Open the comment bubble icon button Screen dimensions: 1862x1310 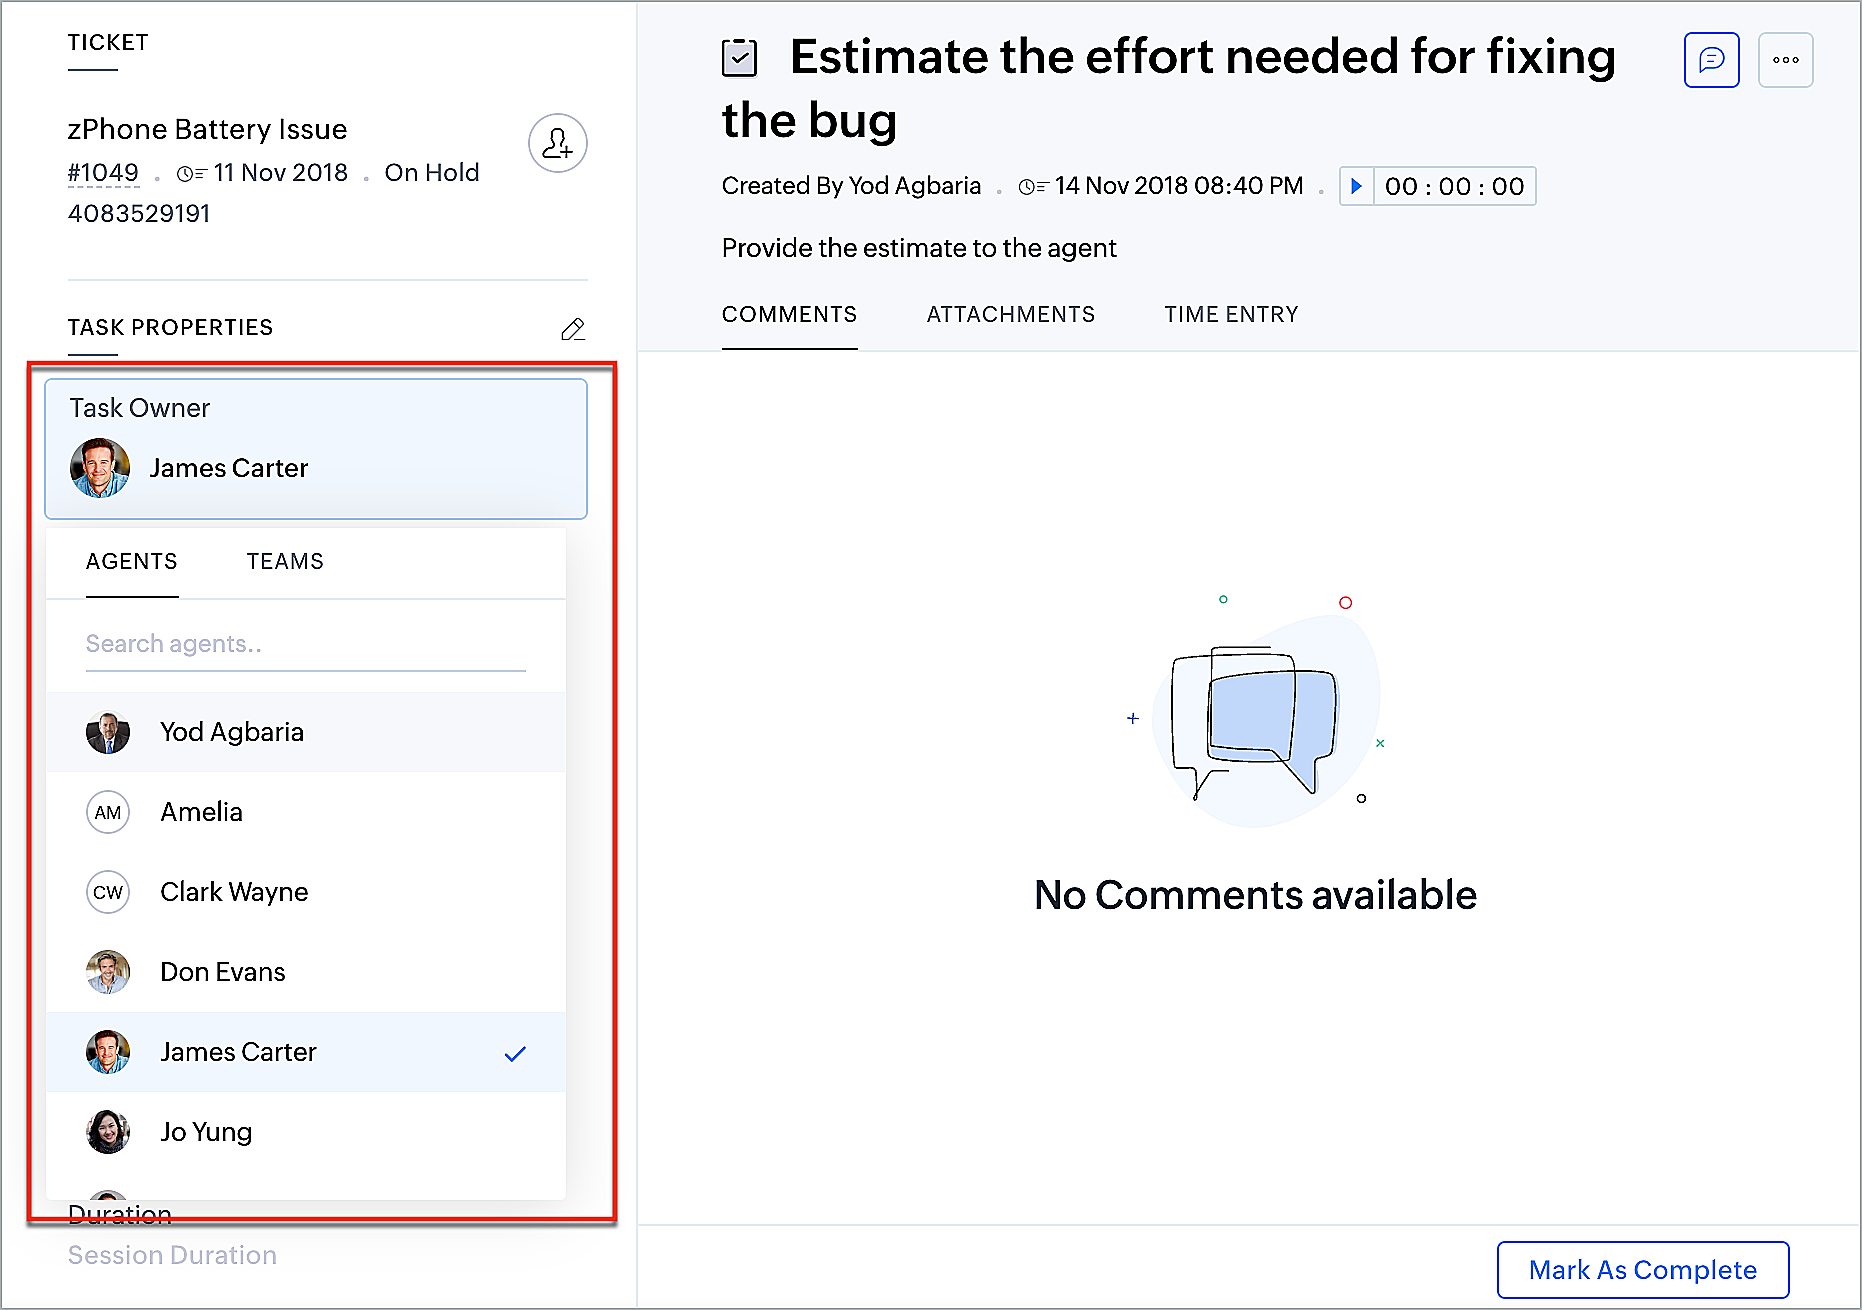pos(1711,60)
